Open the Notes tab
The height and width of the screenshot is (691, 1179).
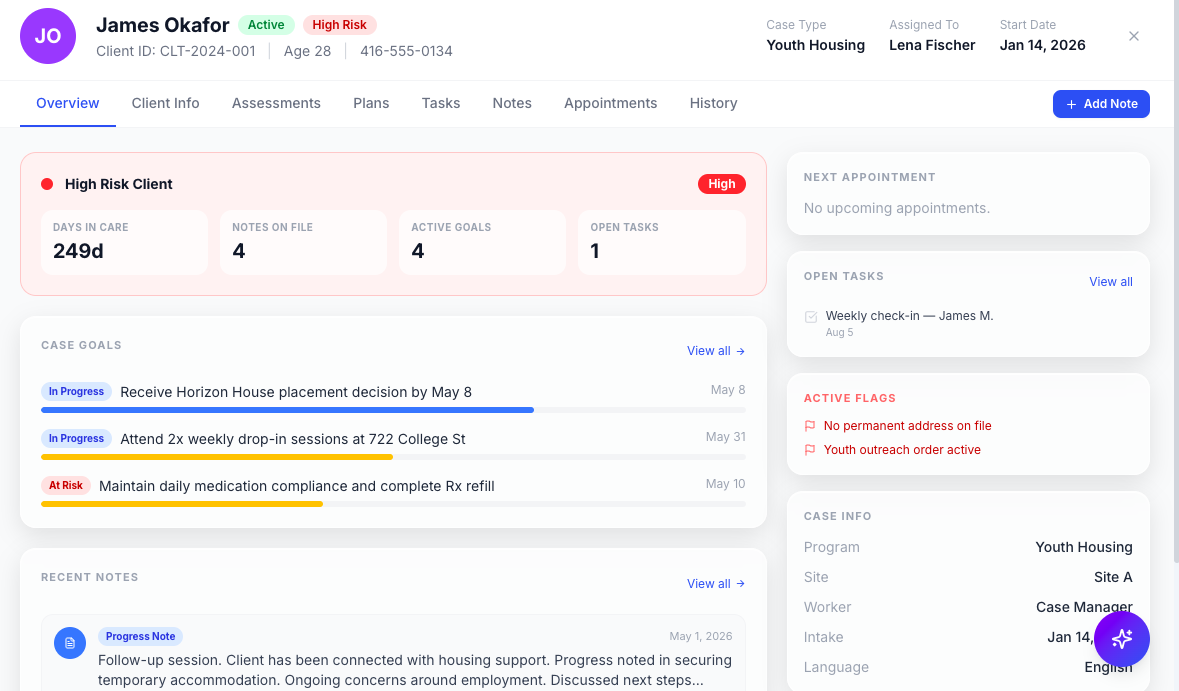point(512,104)
